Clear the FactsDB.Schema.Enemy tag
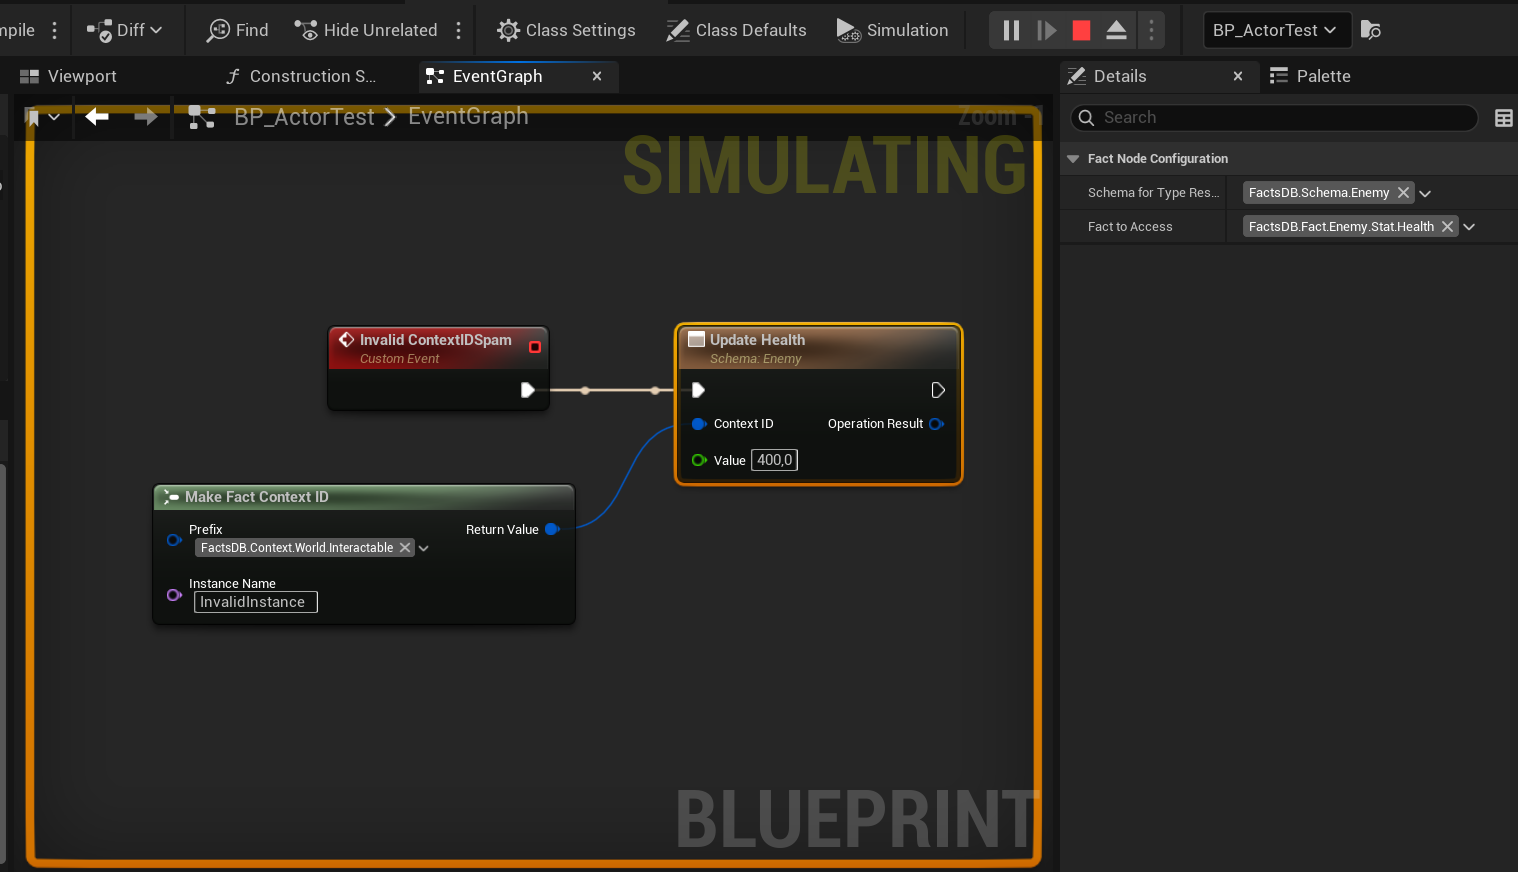Screen dimensions: 1518x872 [1403, 193]
